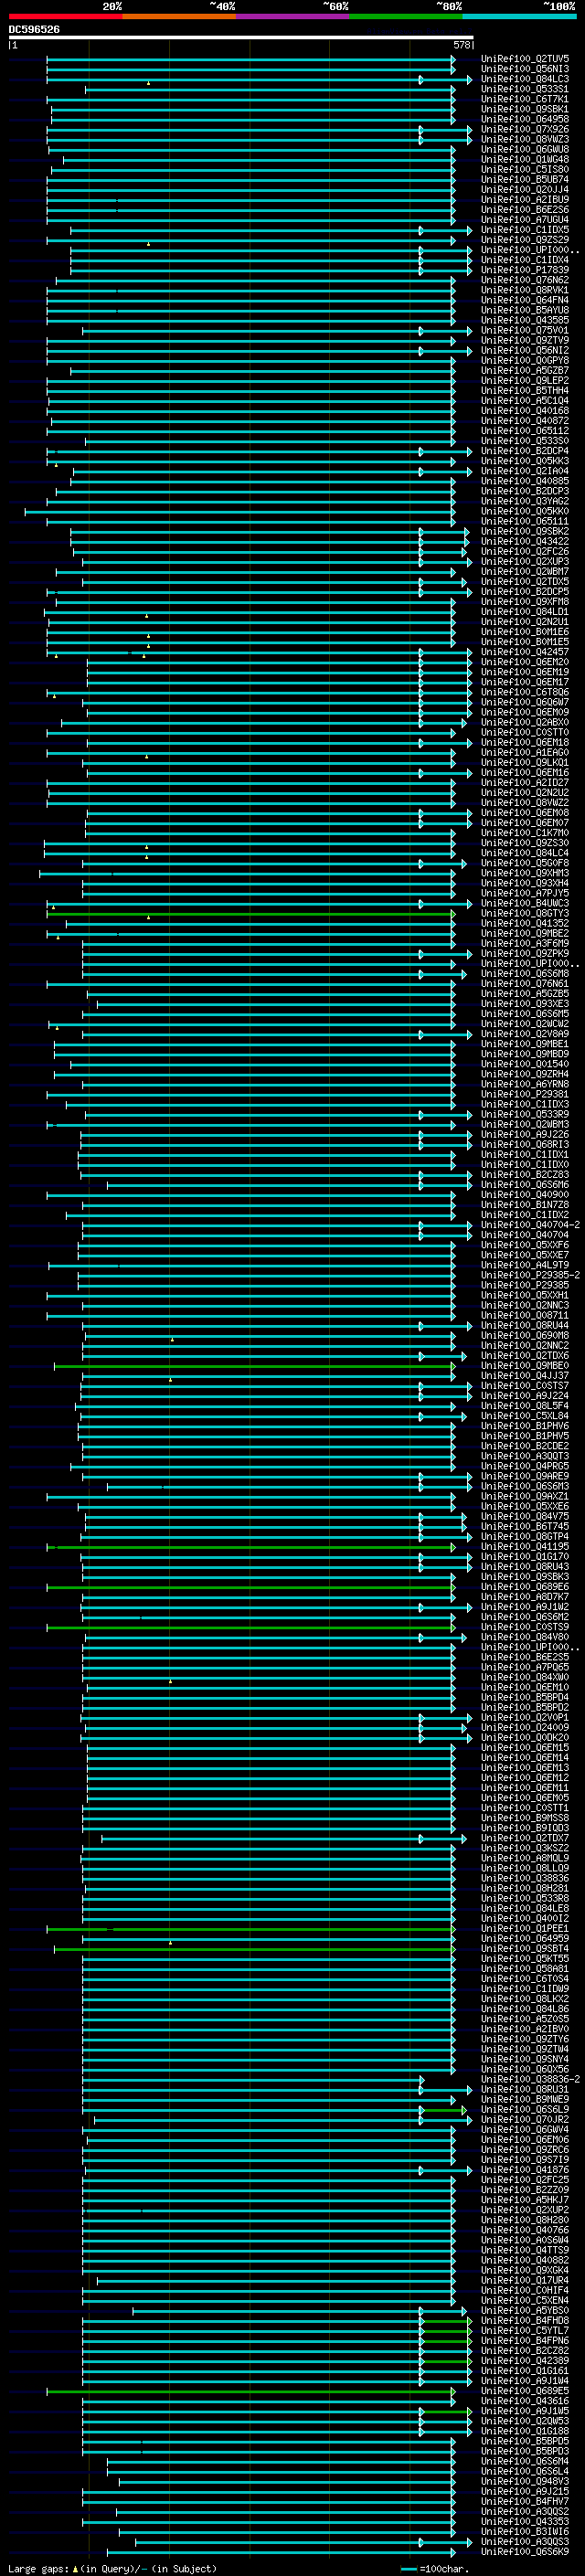
Task: Select label UniRef100_B2CDE2
Action: pos(525,1445)
